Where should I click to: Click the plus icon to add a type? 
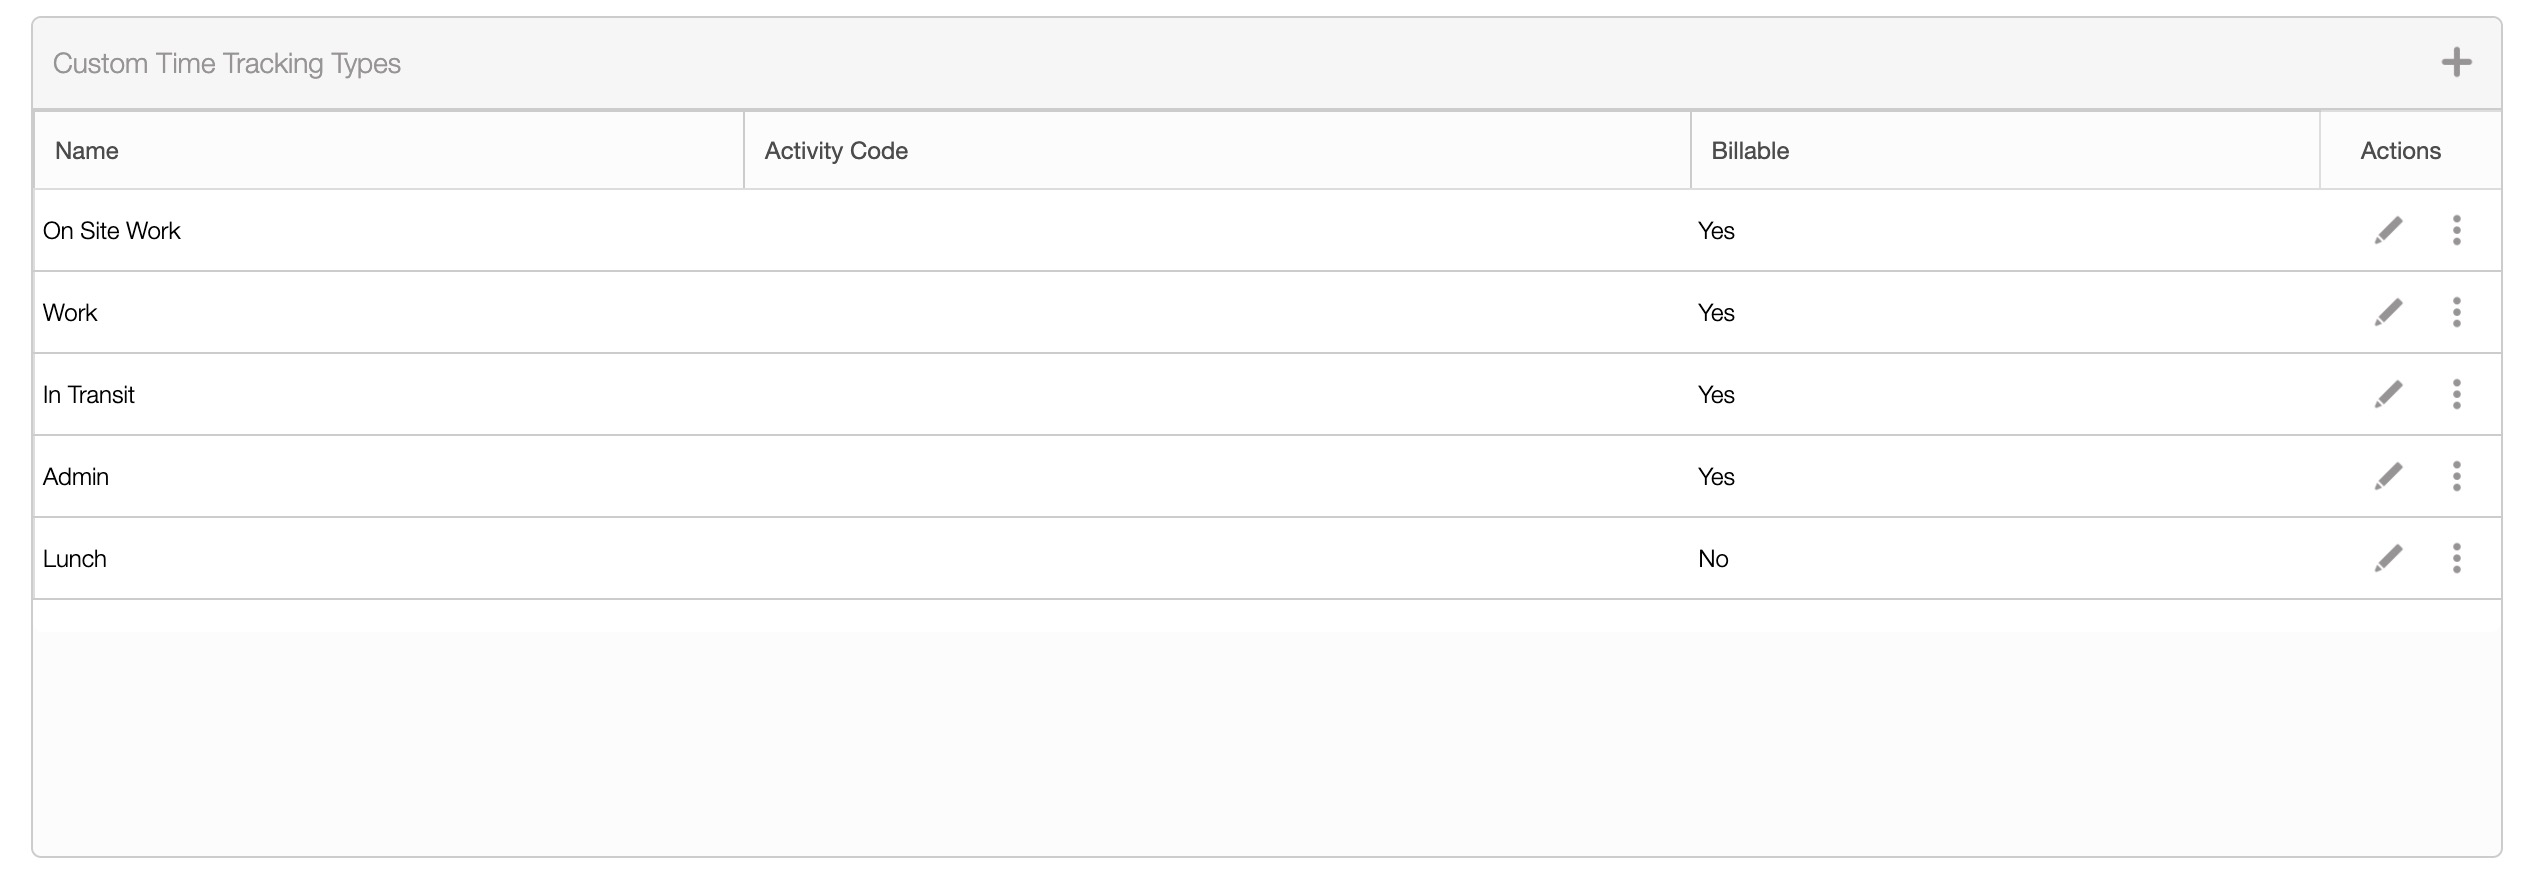2456,63
